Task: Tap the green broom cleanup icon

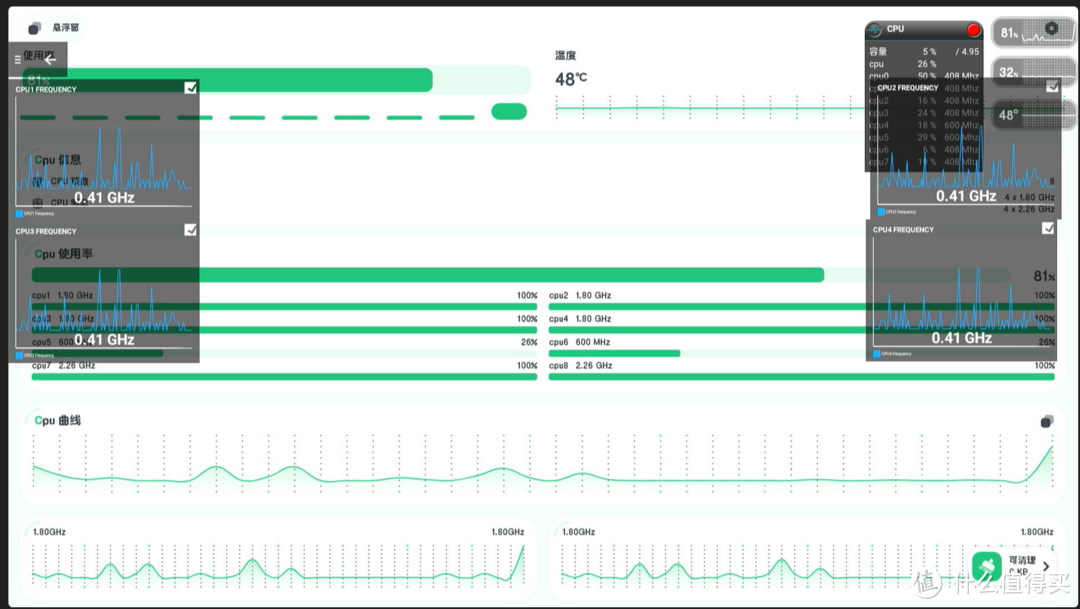Action: click(986, 566)
